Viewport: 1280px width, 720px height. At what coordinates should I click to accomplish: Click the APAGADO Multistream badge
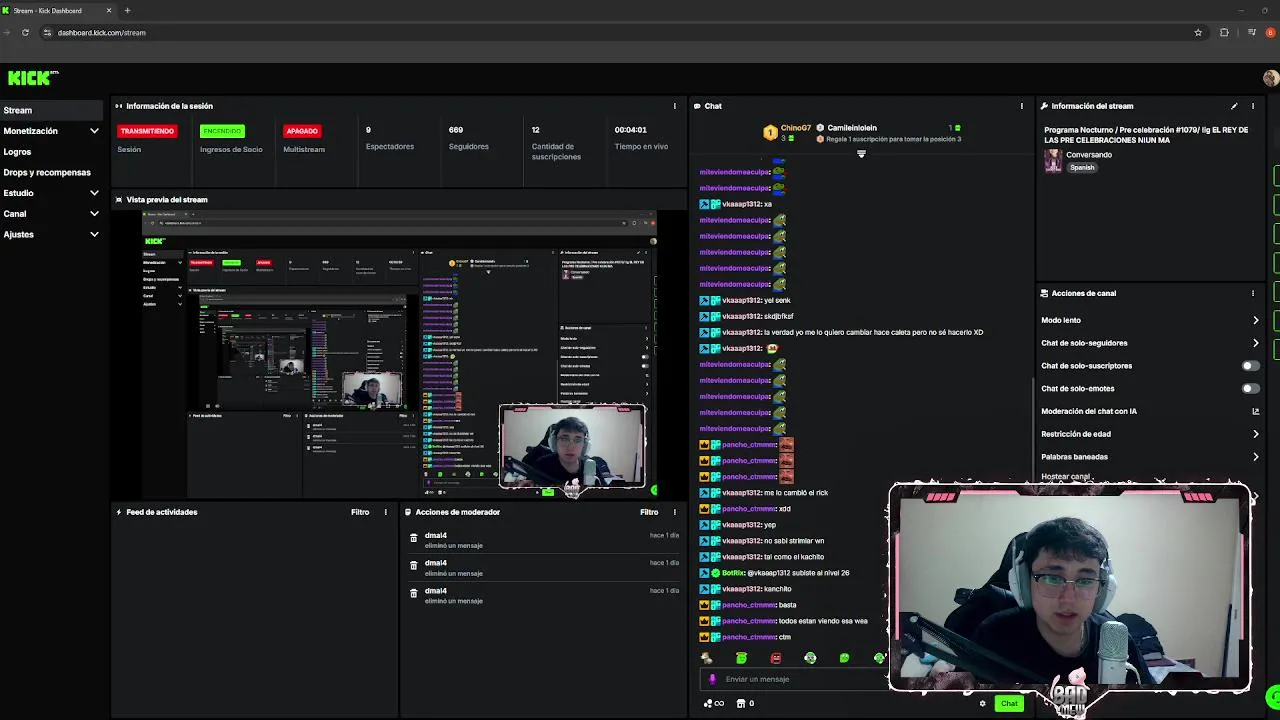pyautogui.click(x=302, y=131)
